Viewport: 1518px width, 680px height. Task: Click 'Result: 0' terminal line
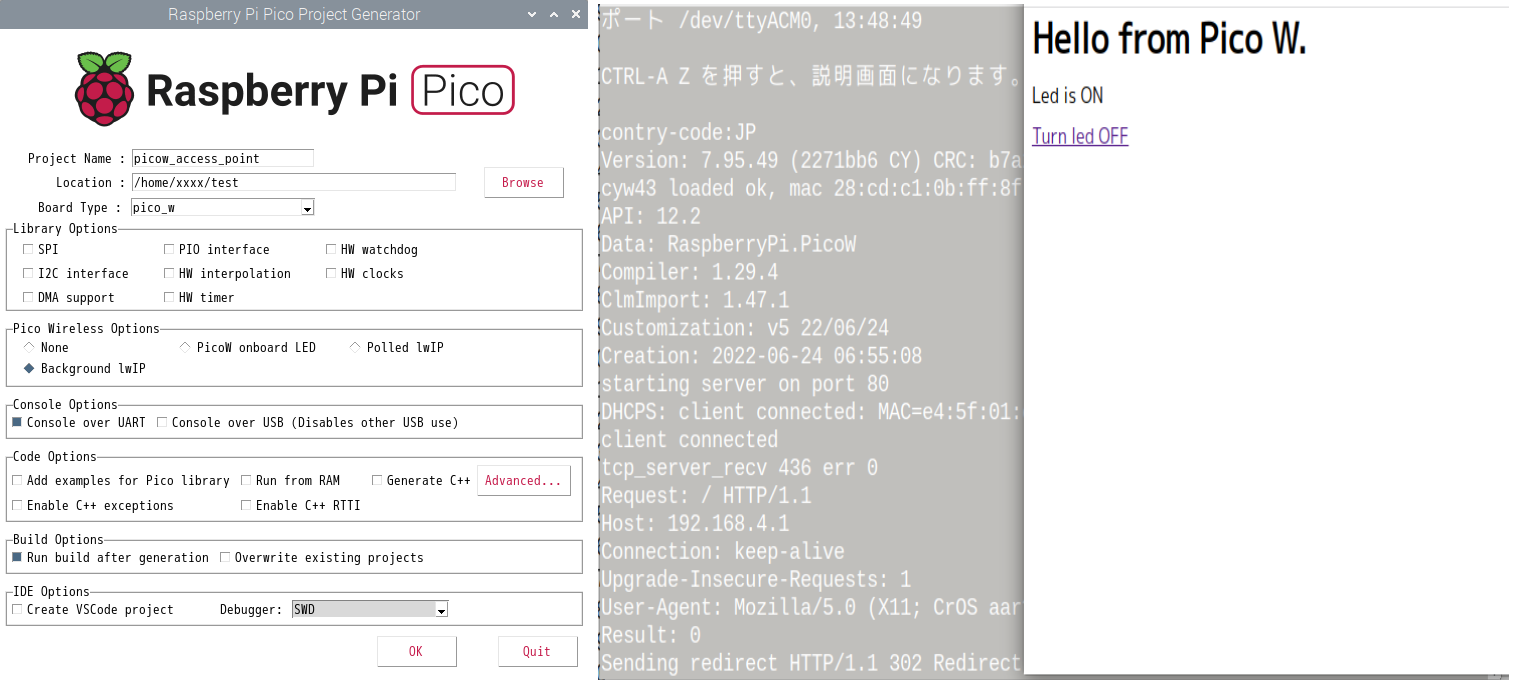651,635
